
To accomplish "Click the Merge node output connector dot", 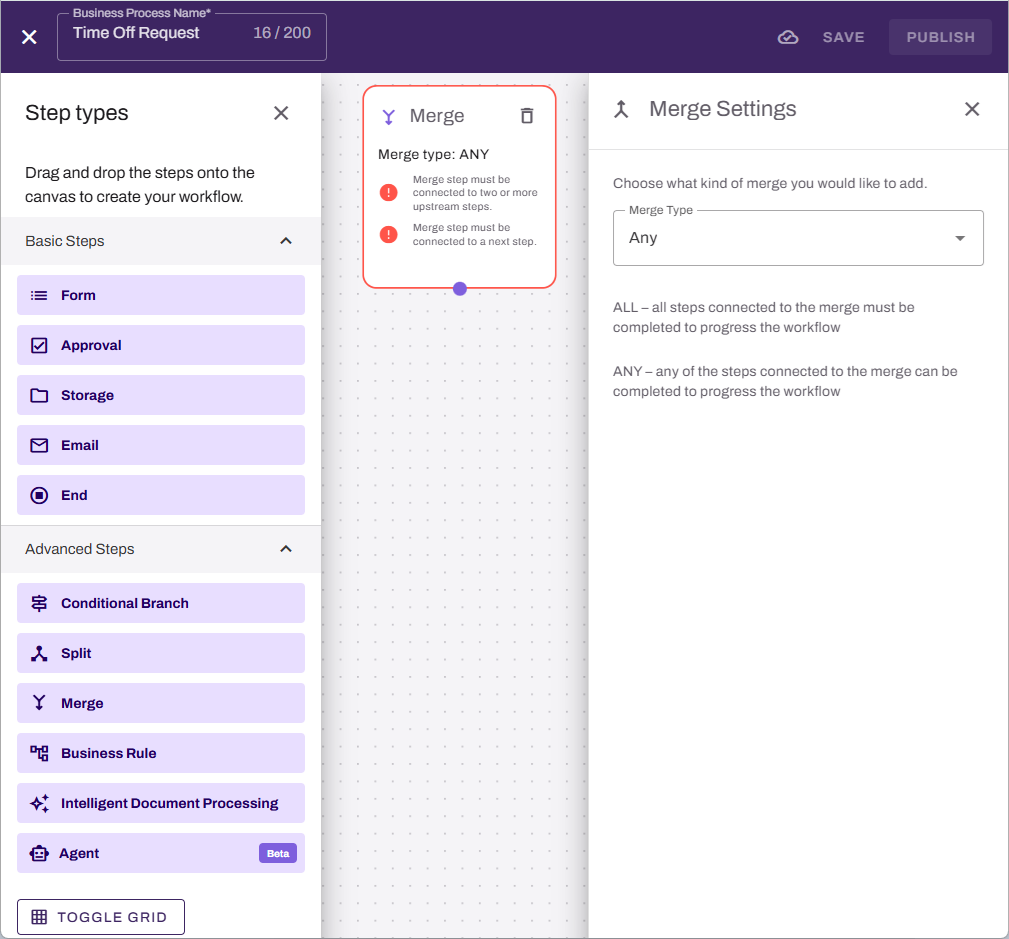I will [459, 289].
